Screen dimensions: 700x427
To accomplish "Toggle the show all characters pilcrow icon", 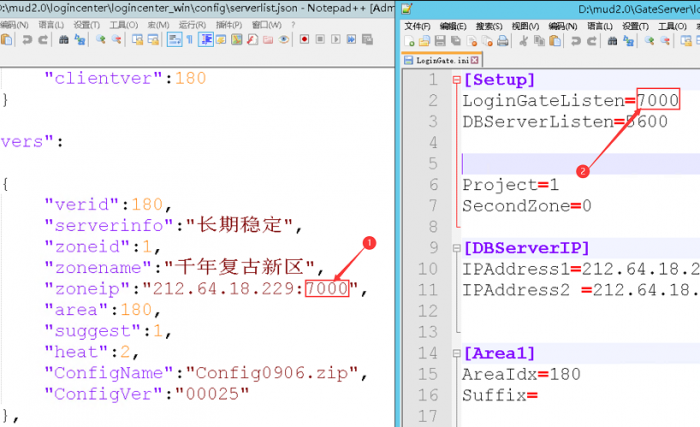I will coord(187,40).
